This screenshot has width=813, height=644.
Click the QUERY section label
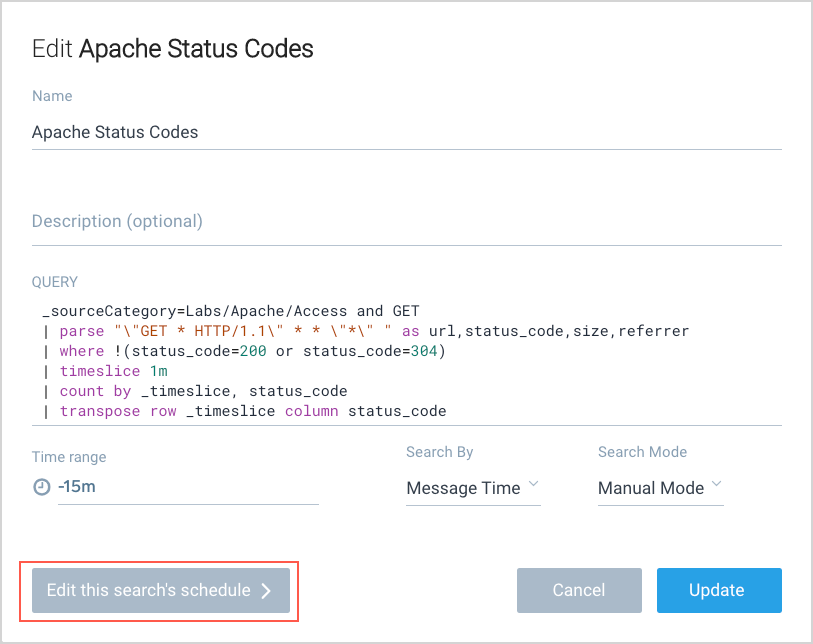(x=54, y=282)
